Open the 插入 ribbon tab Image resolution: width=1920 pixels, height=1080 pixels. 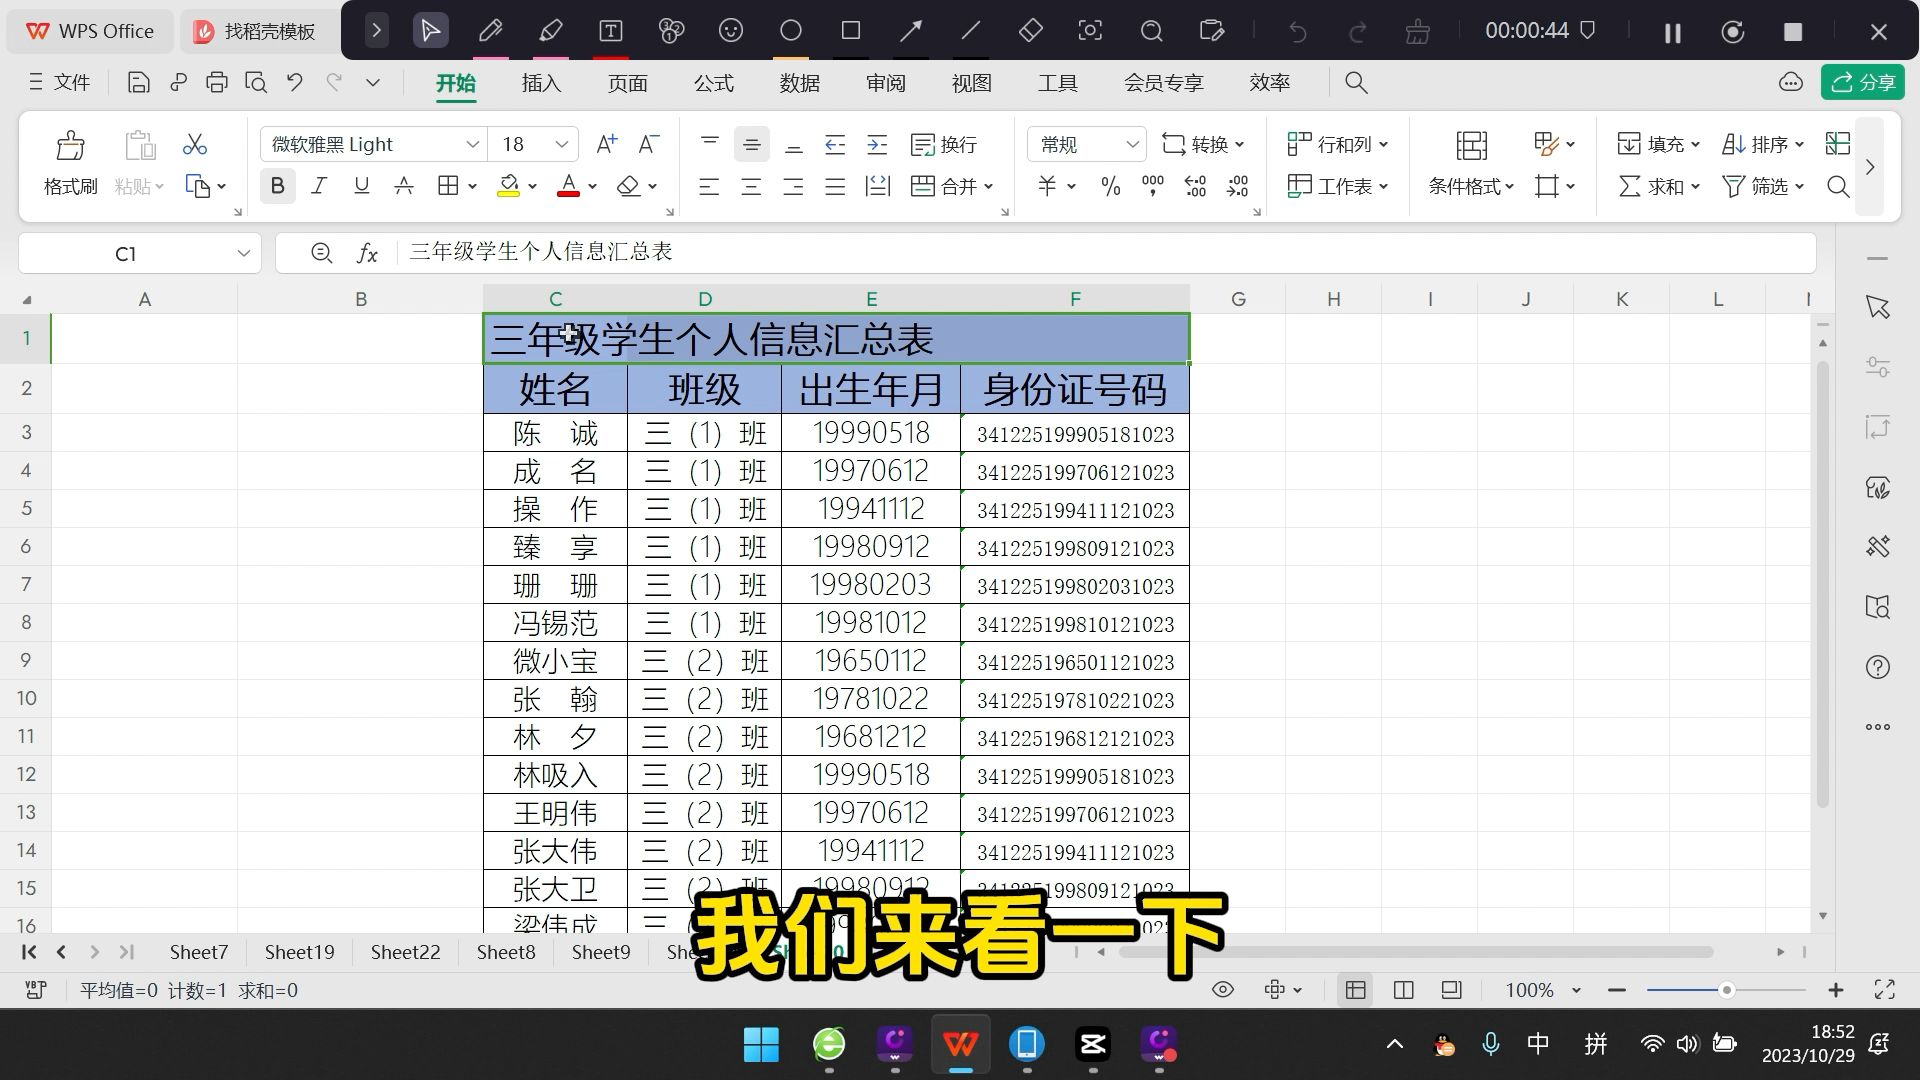coord(541,83)
